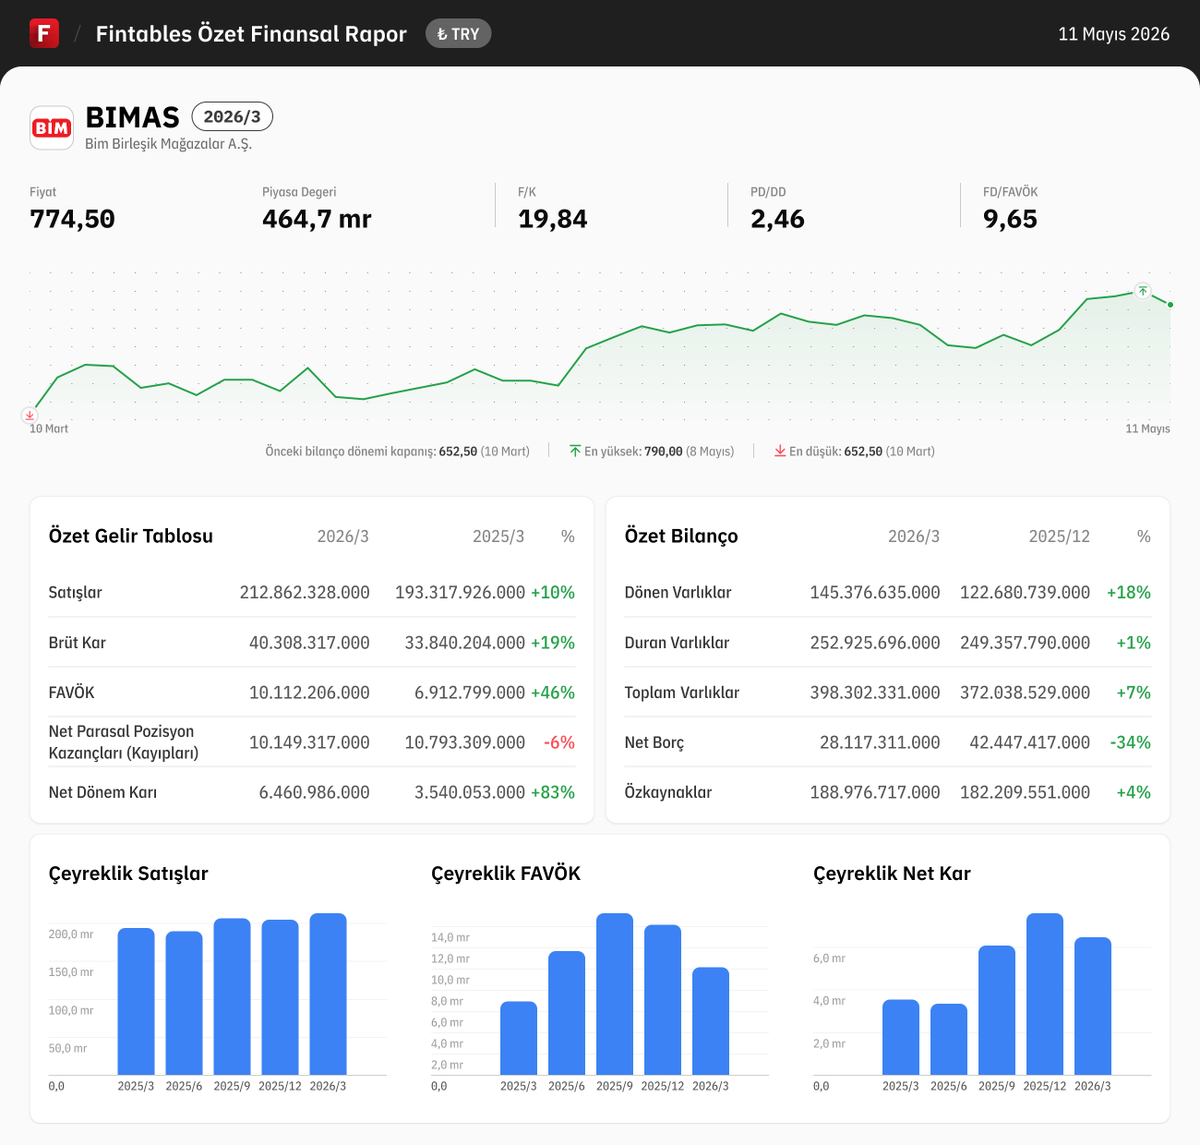Click Duran Varlıklar 2025/12 value 249.357.790.000
This screenshot has width=1200, height=1145.
pos(1025,642)
